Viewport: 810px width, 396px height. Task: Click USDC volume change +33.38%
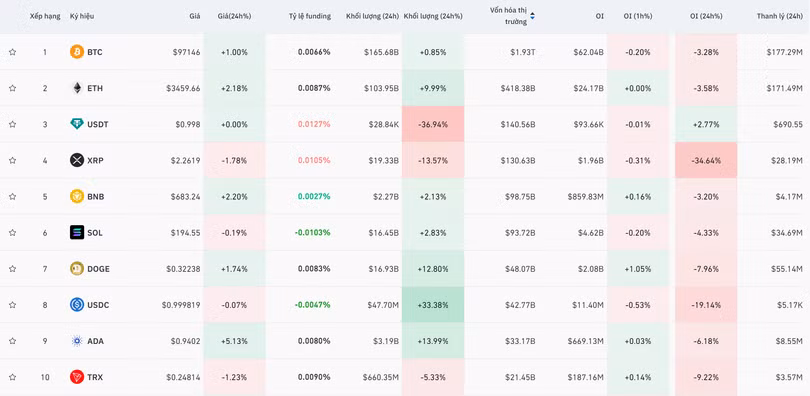[x=433, y=305]
